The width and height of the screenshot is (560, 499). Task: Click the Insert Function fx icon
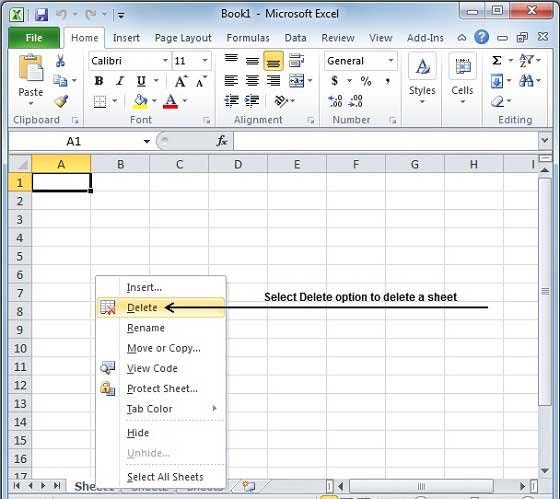(222, 141)
